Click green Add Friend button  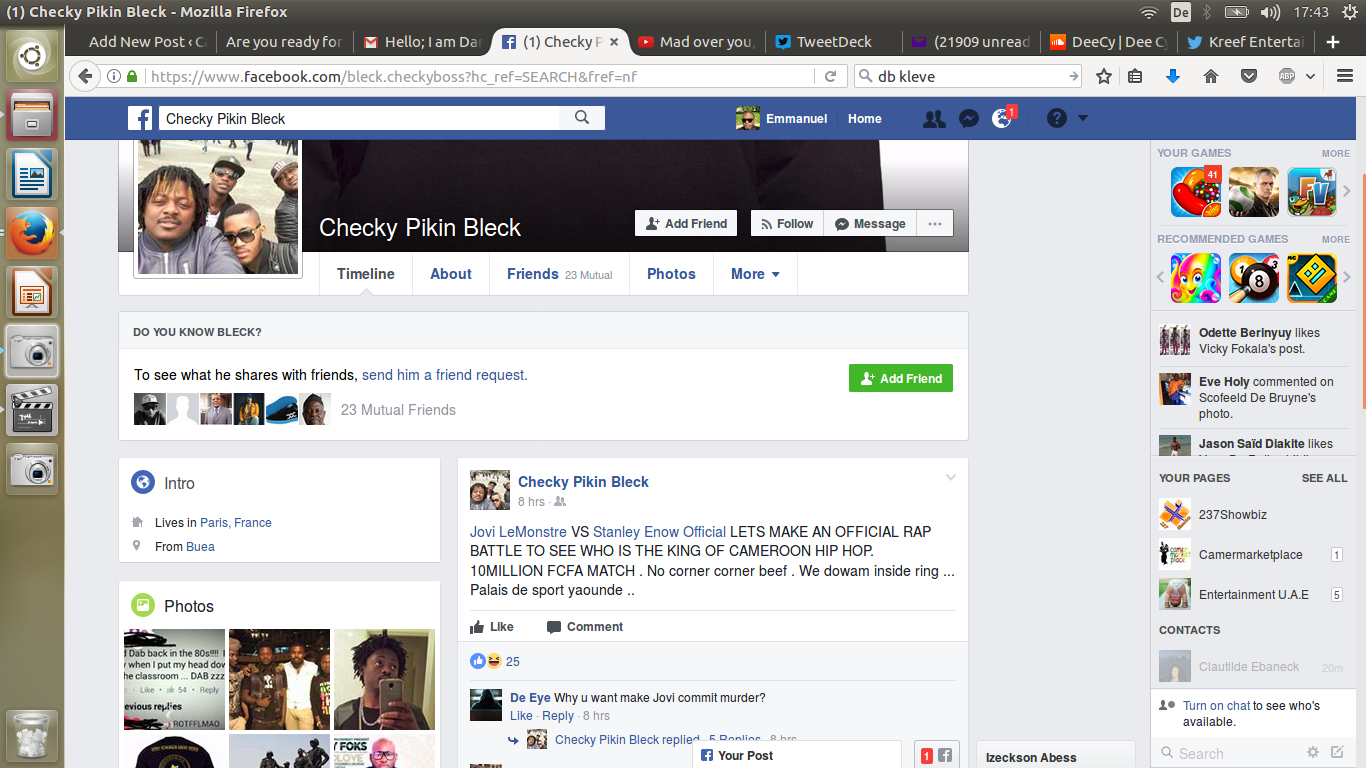coord(900,379)
